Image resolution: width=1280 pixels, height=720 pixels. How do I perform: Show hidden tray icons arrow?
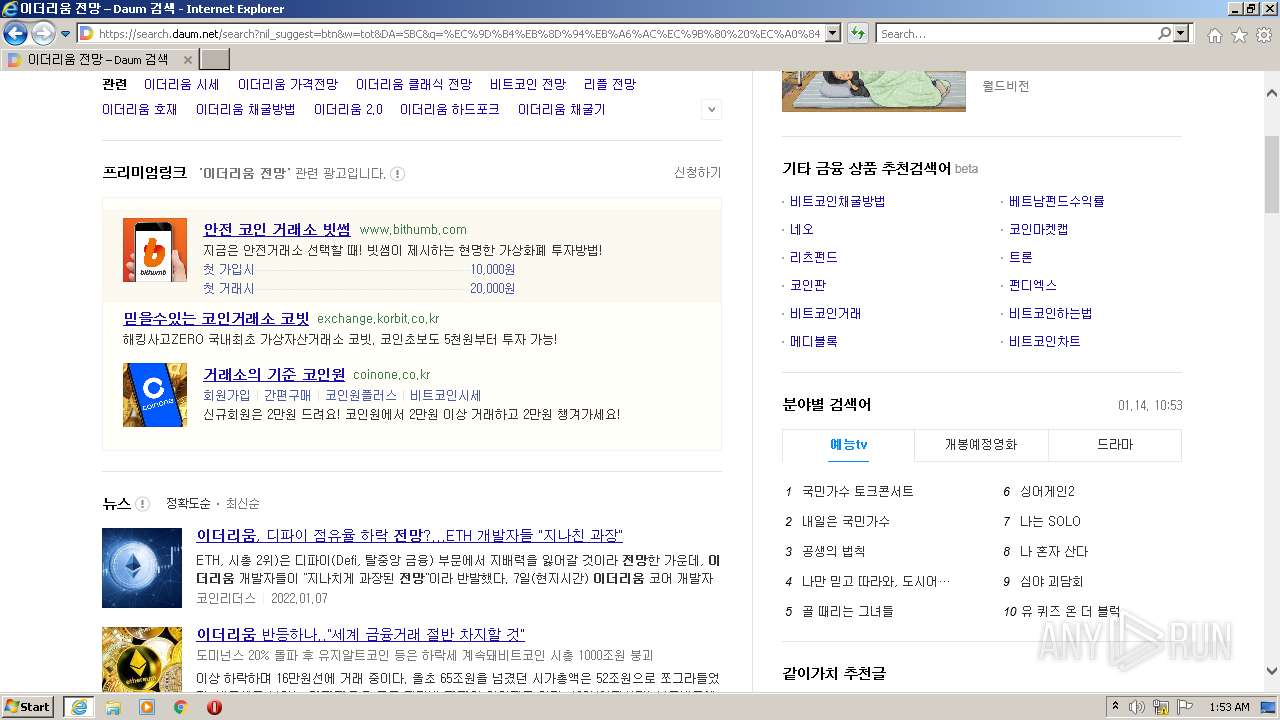point(1115,707)
